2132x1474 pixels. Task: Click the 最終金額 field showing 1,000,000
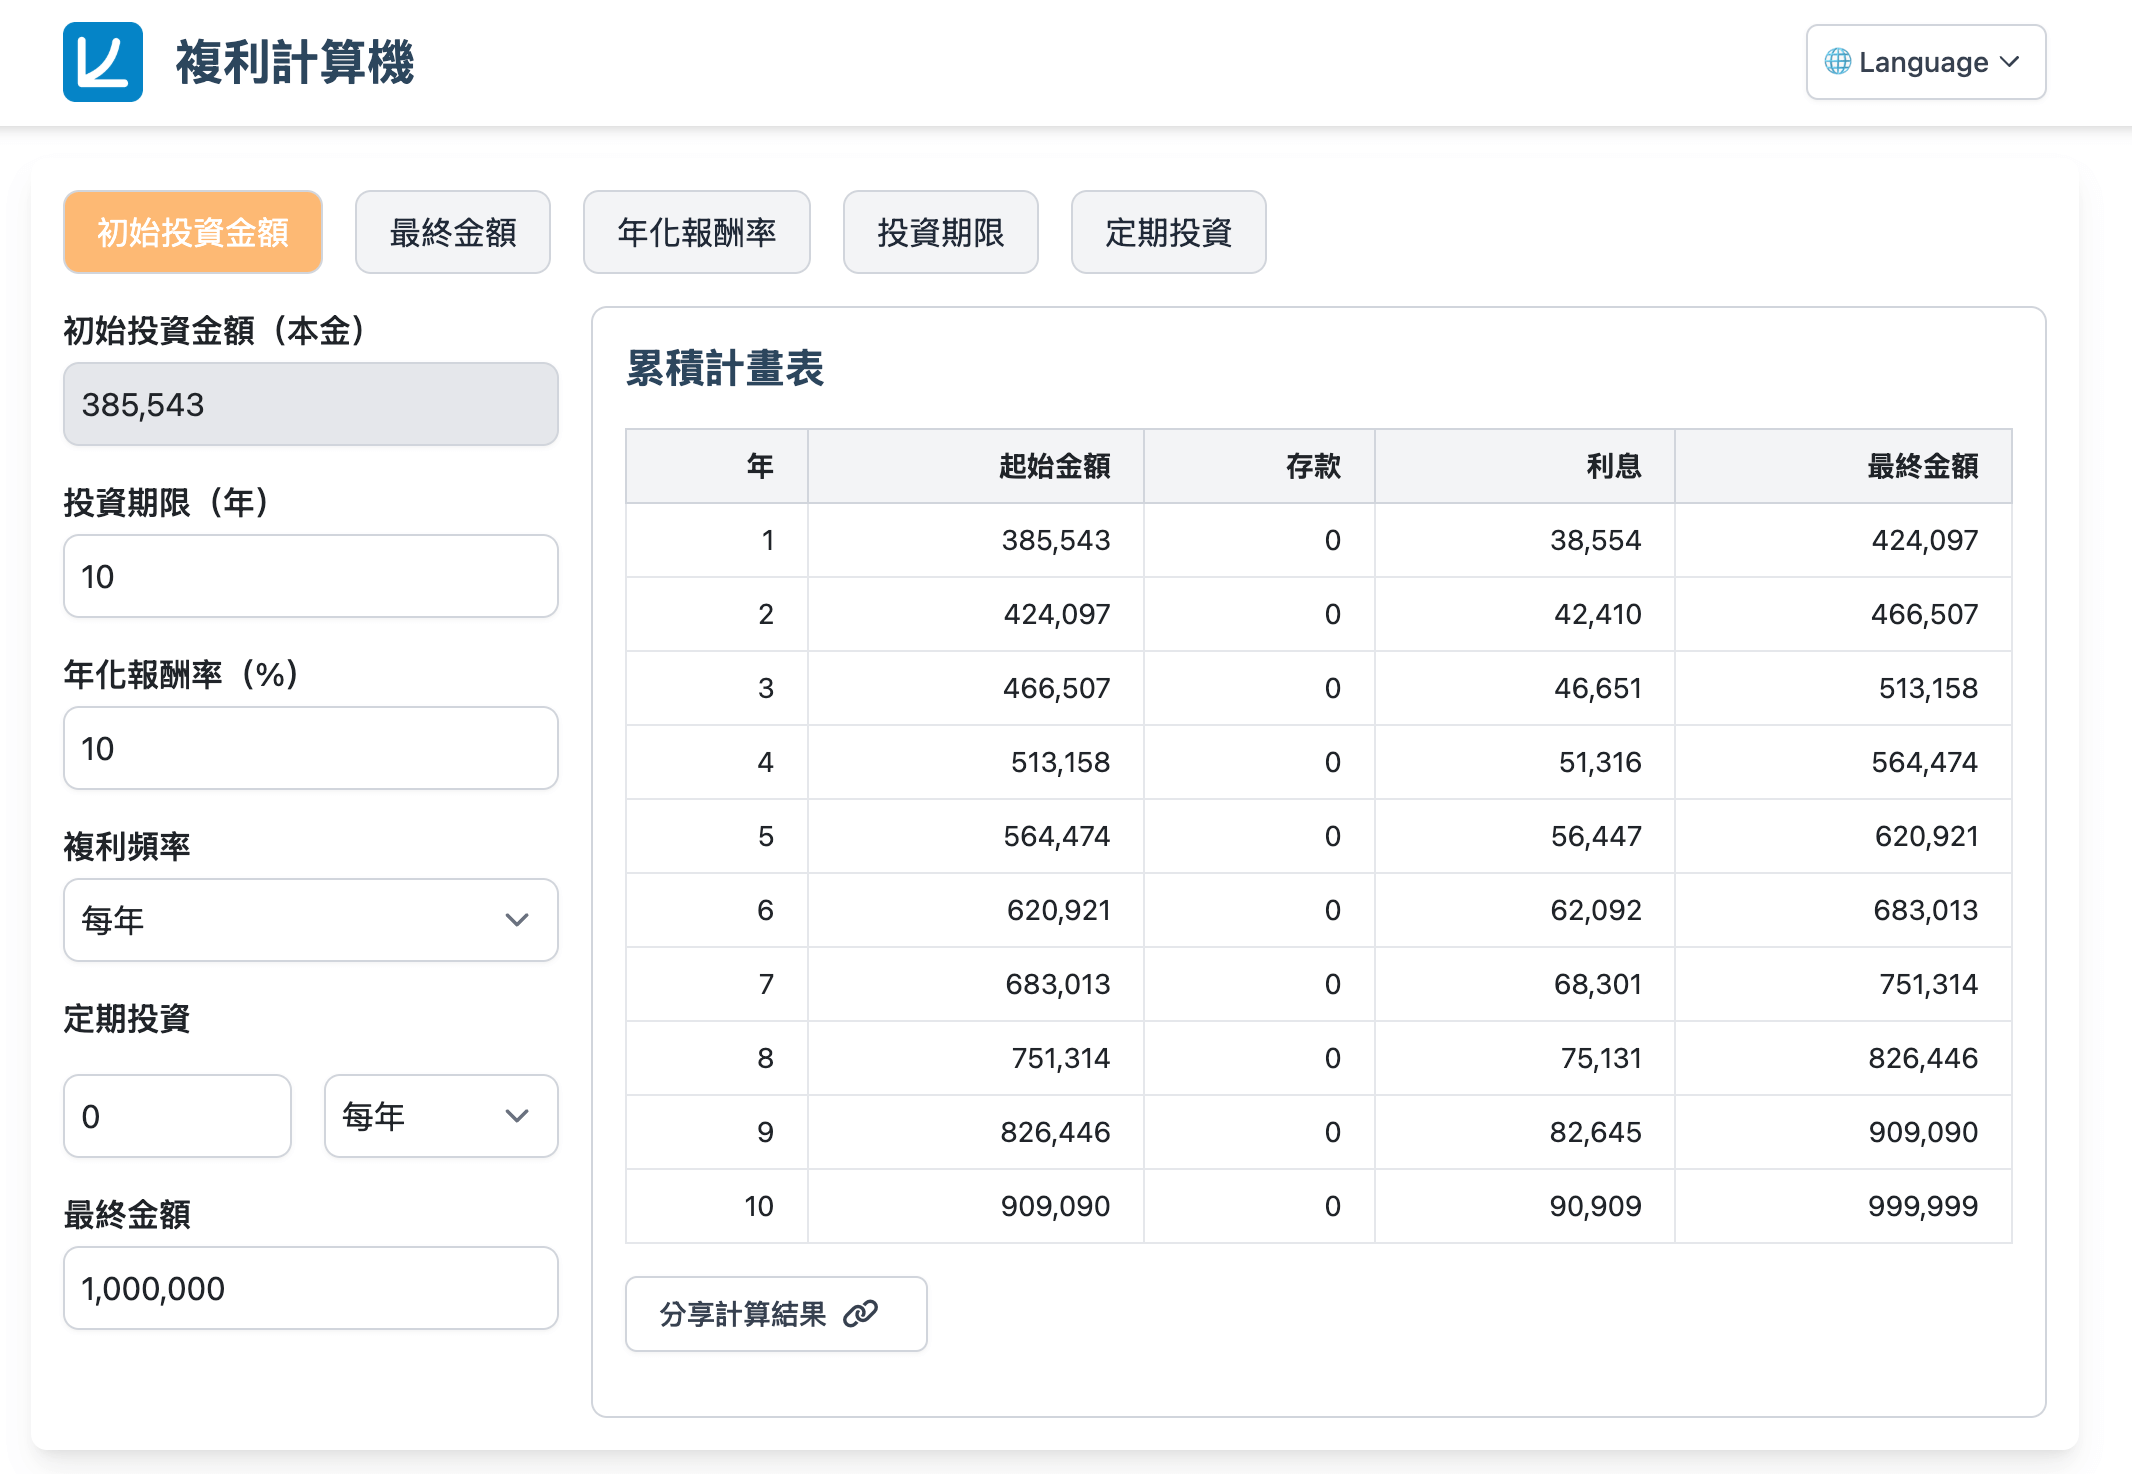(x=310, y=1288)
